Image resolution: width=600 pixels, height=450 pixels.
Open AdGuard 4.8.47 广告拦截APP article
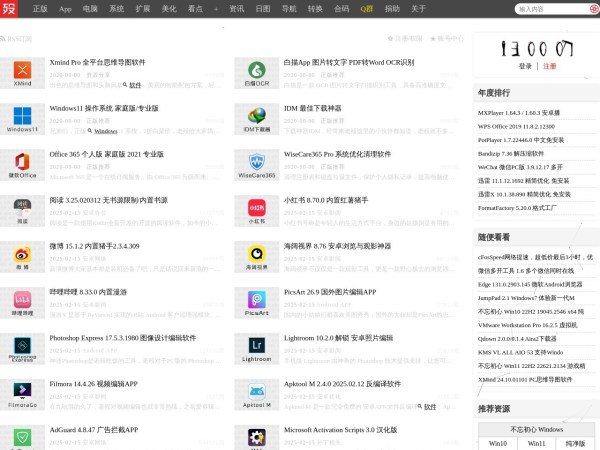pyautogui.click(x=94, y=430)
